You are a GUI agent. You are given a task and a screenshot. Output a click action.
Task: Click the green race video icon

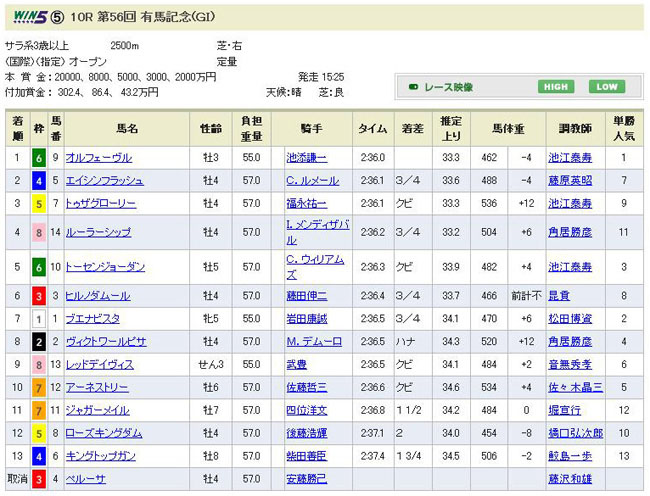[x=411, y=87]
